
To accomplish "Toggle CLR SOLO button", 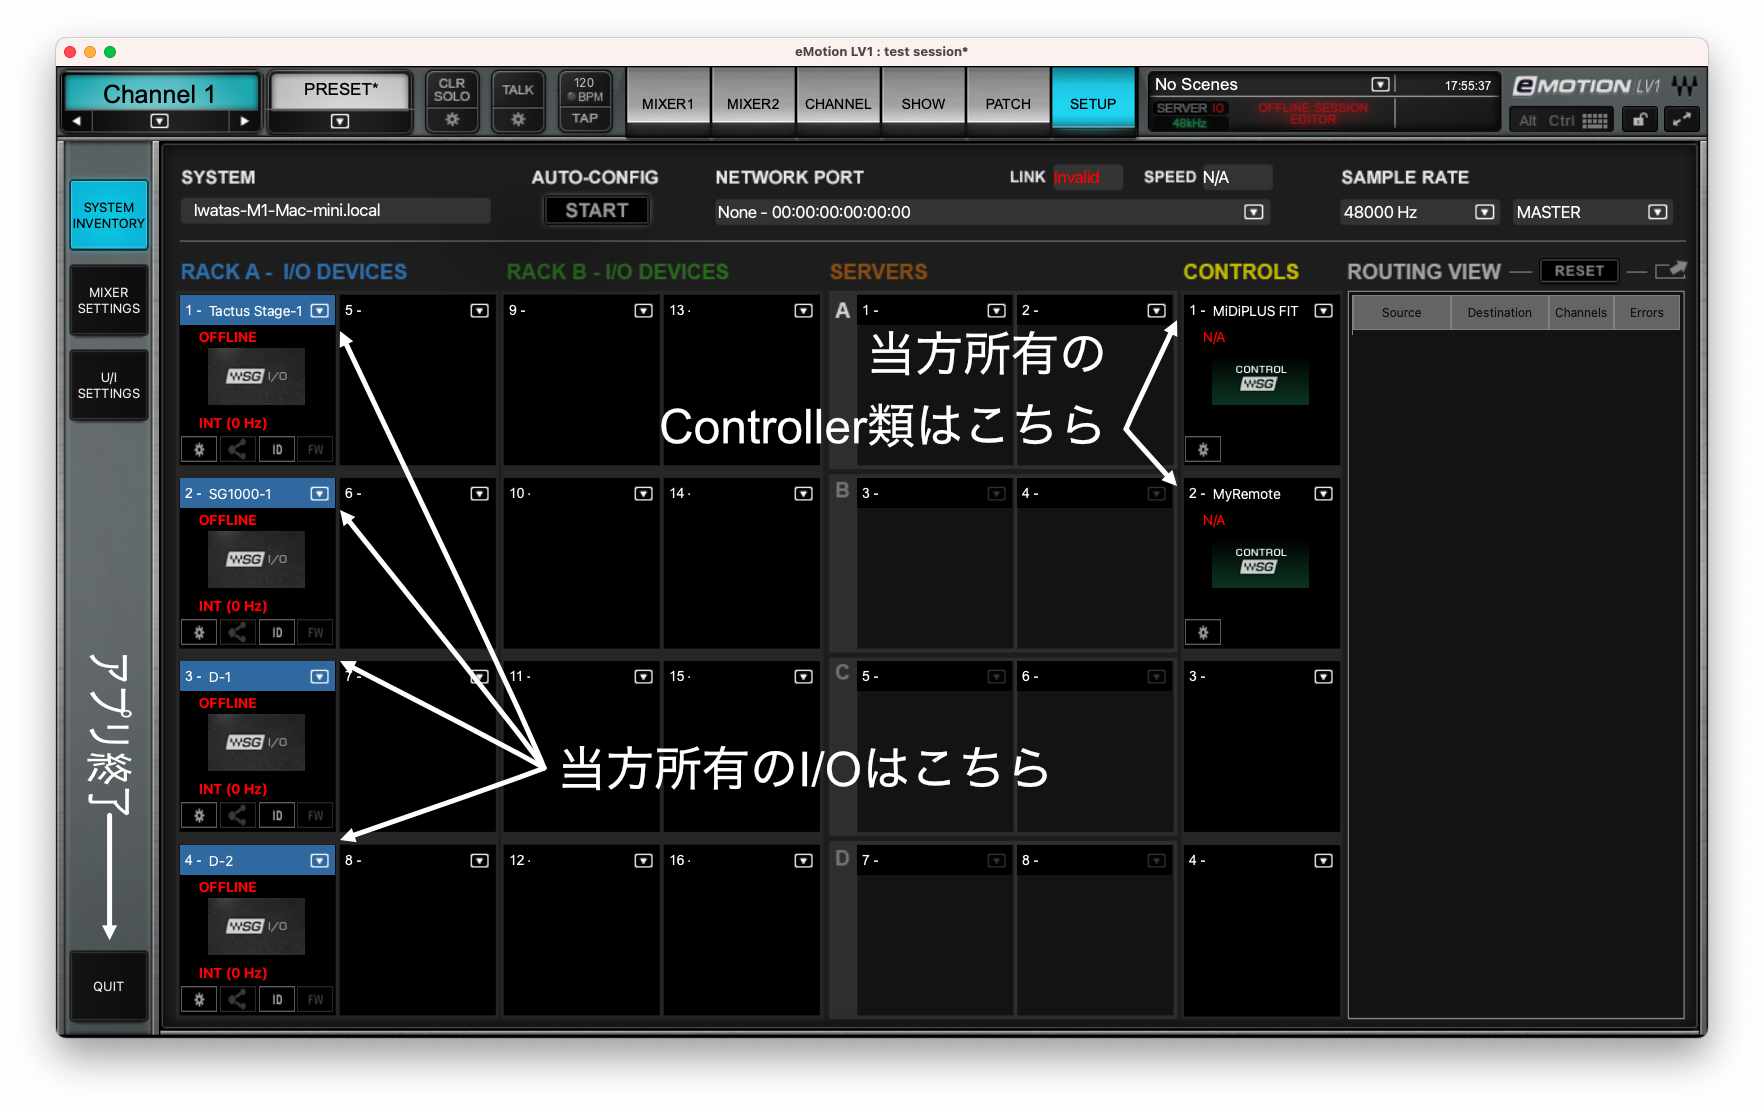I will point(452,90).
